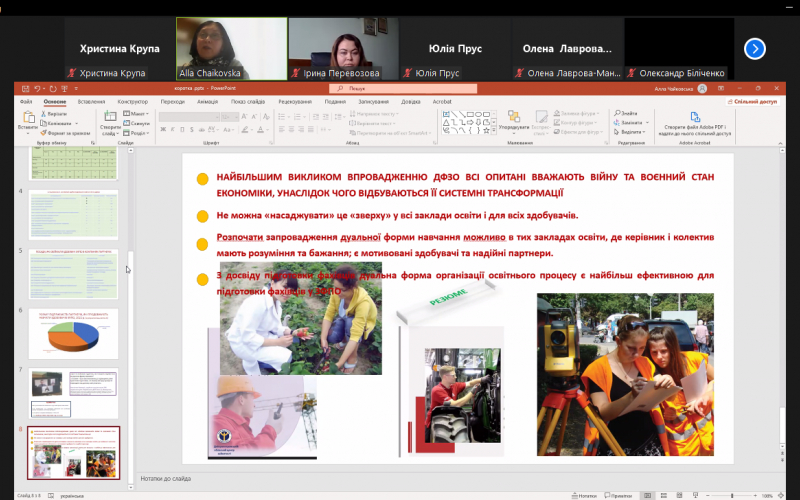
Task: Expand the shapes gallery More arrow
Action: 494,131
